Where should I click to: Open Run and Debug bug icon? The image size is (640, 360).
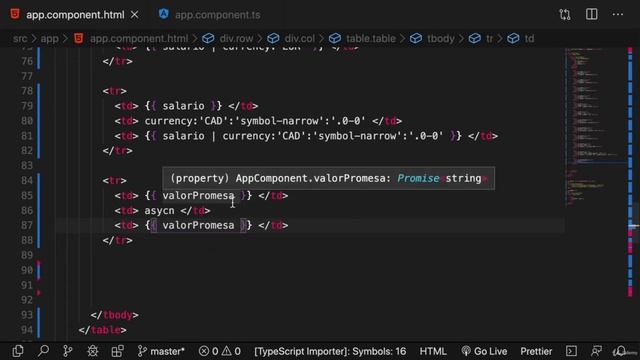93,351
